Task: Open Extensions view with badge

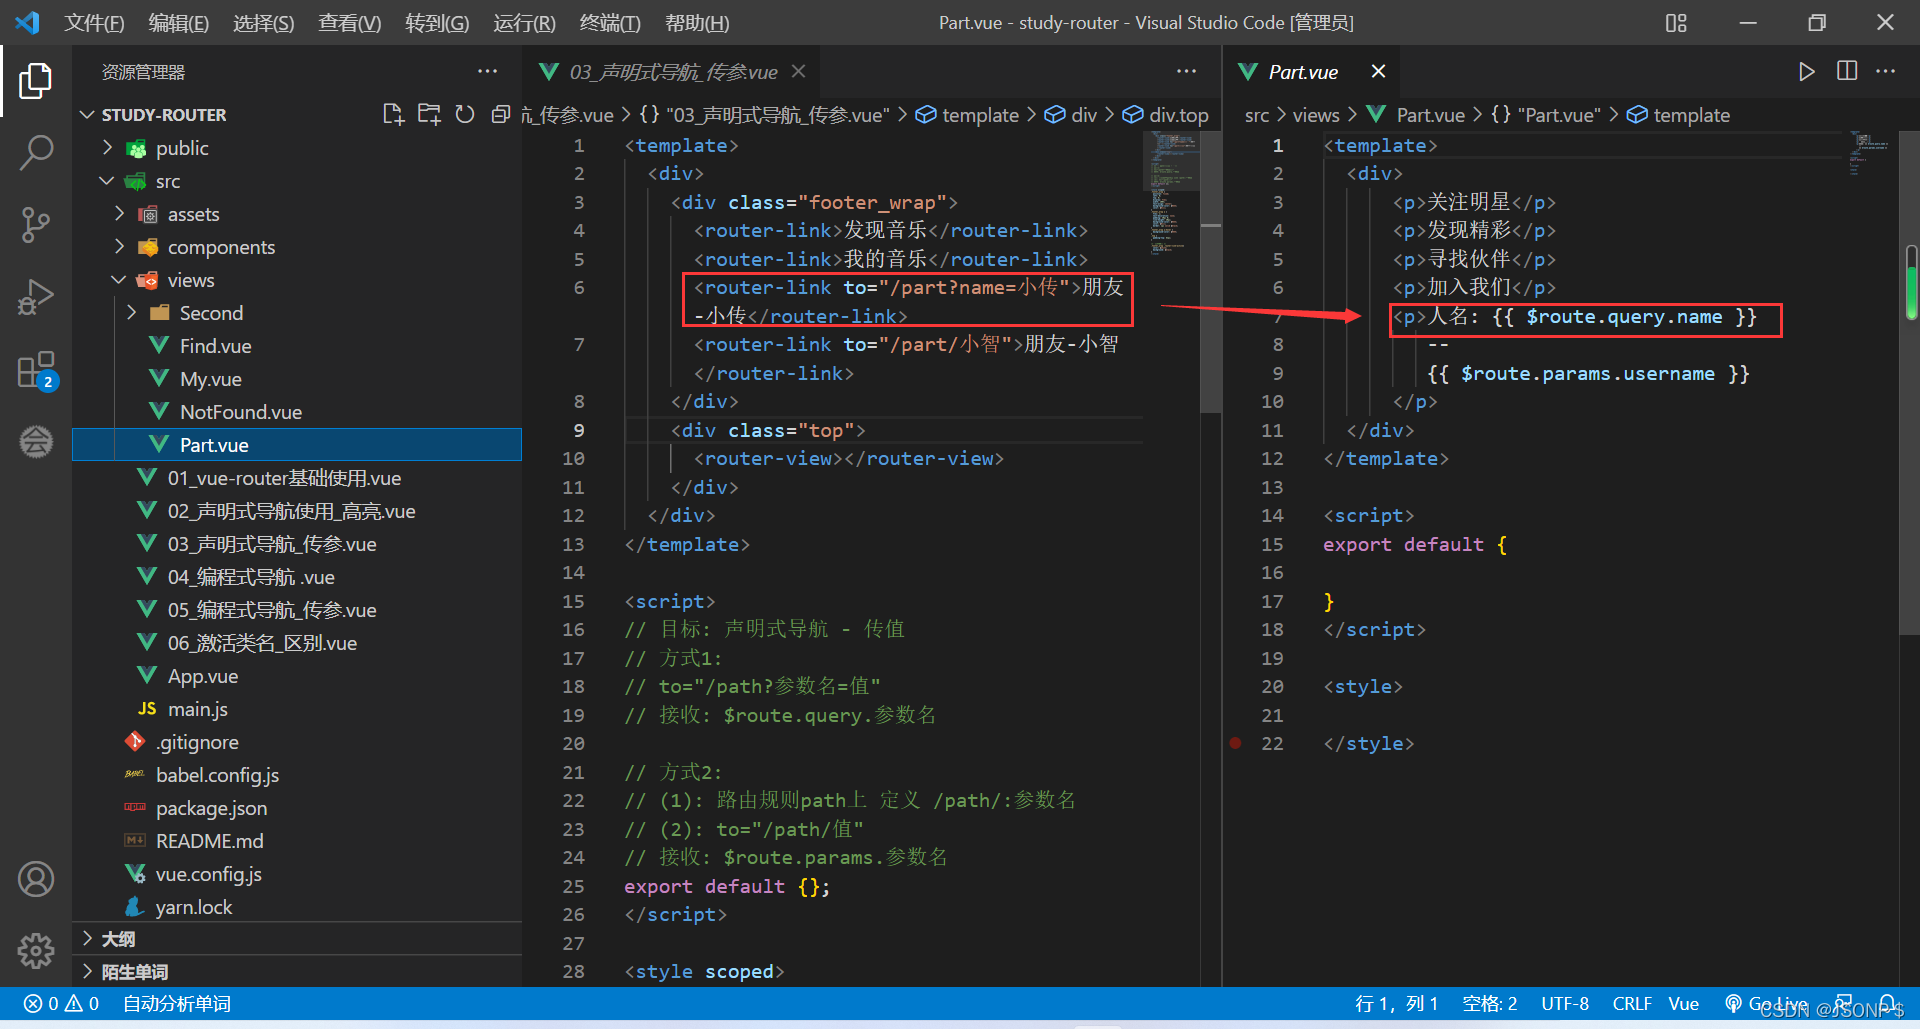Action: point(36,370)
